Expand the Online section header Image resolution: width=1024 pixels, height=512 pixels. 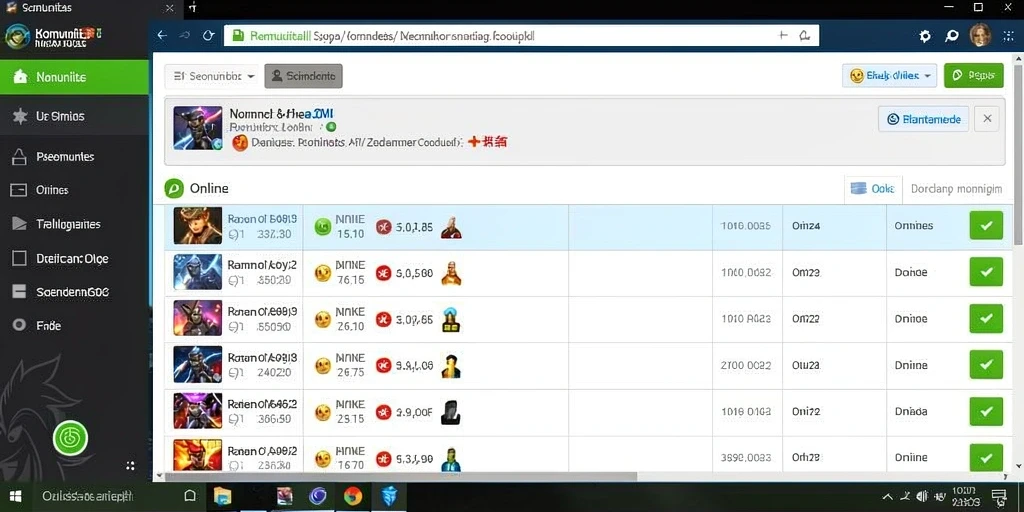197,189
